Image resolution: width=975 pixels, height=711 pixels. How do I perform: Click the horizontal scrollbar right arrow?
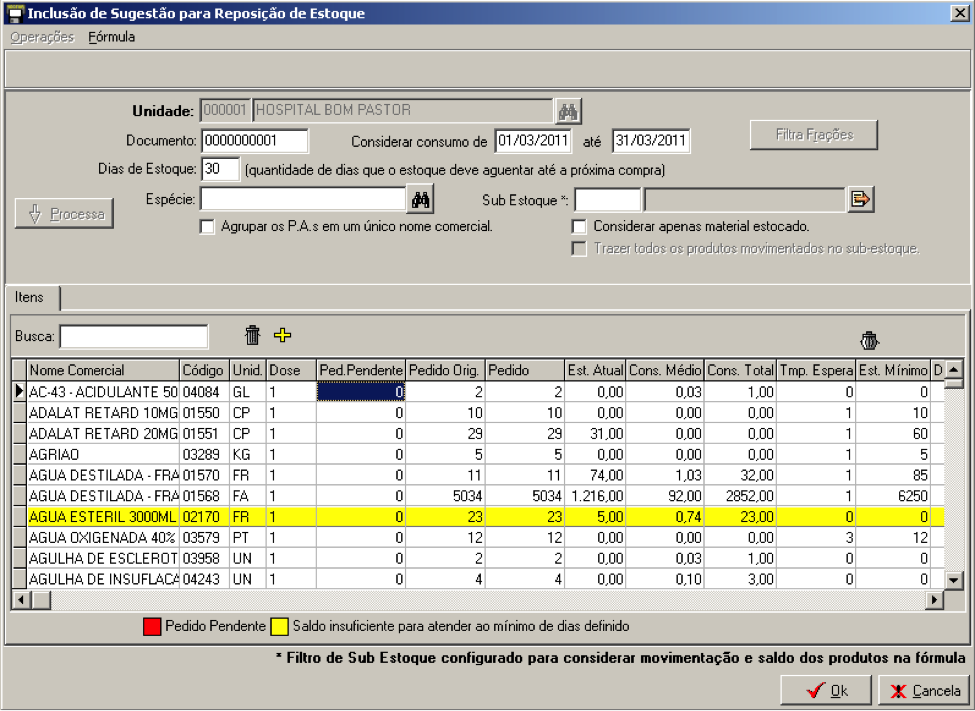(934, 600)
